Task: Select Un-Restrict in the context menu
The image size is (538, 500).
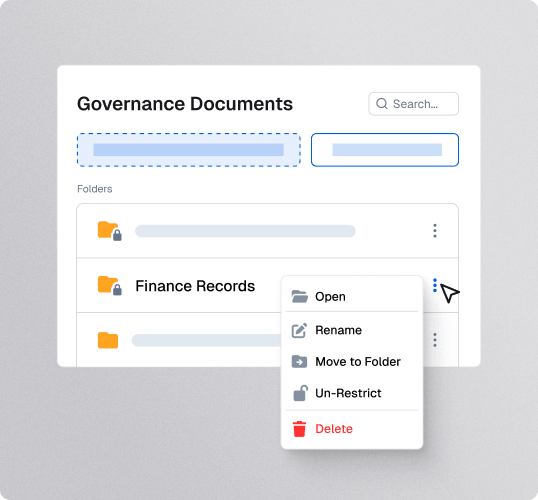Action: [352, 393]
